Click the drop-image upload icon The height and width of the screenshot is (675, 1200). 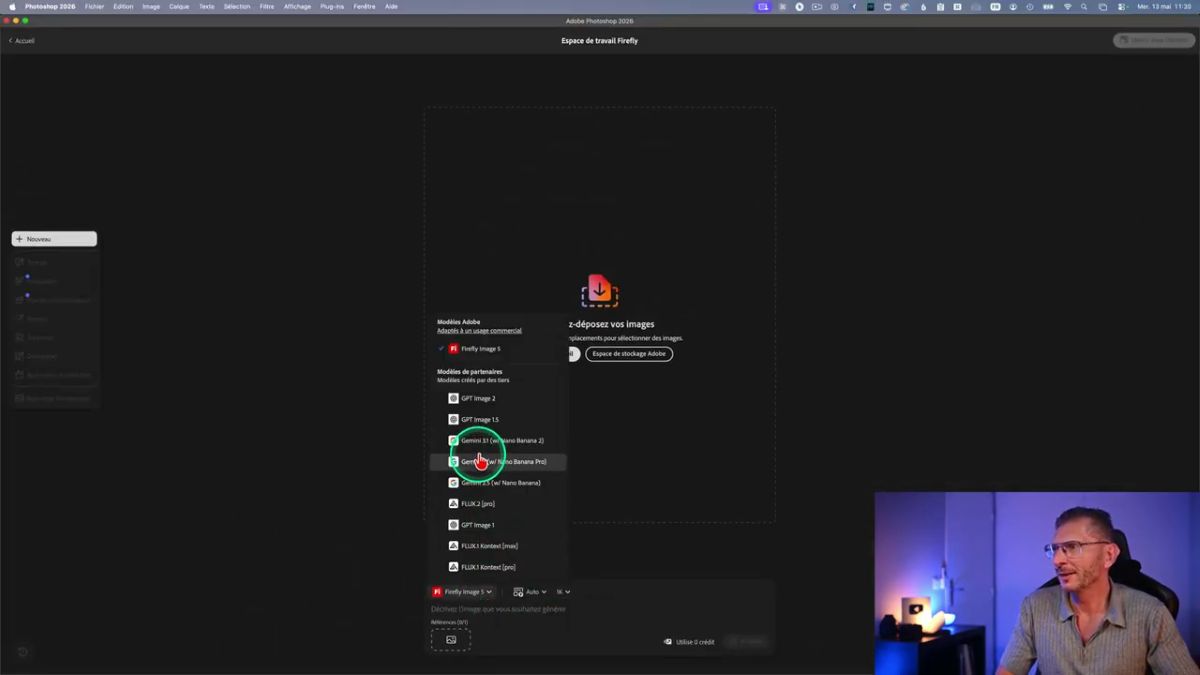(x=599, y=291)
